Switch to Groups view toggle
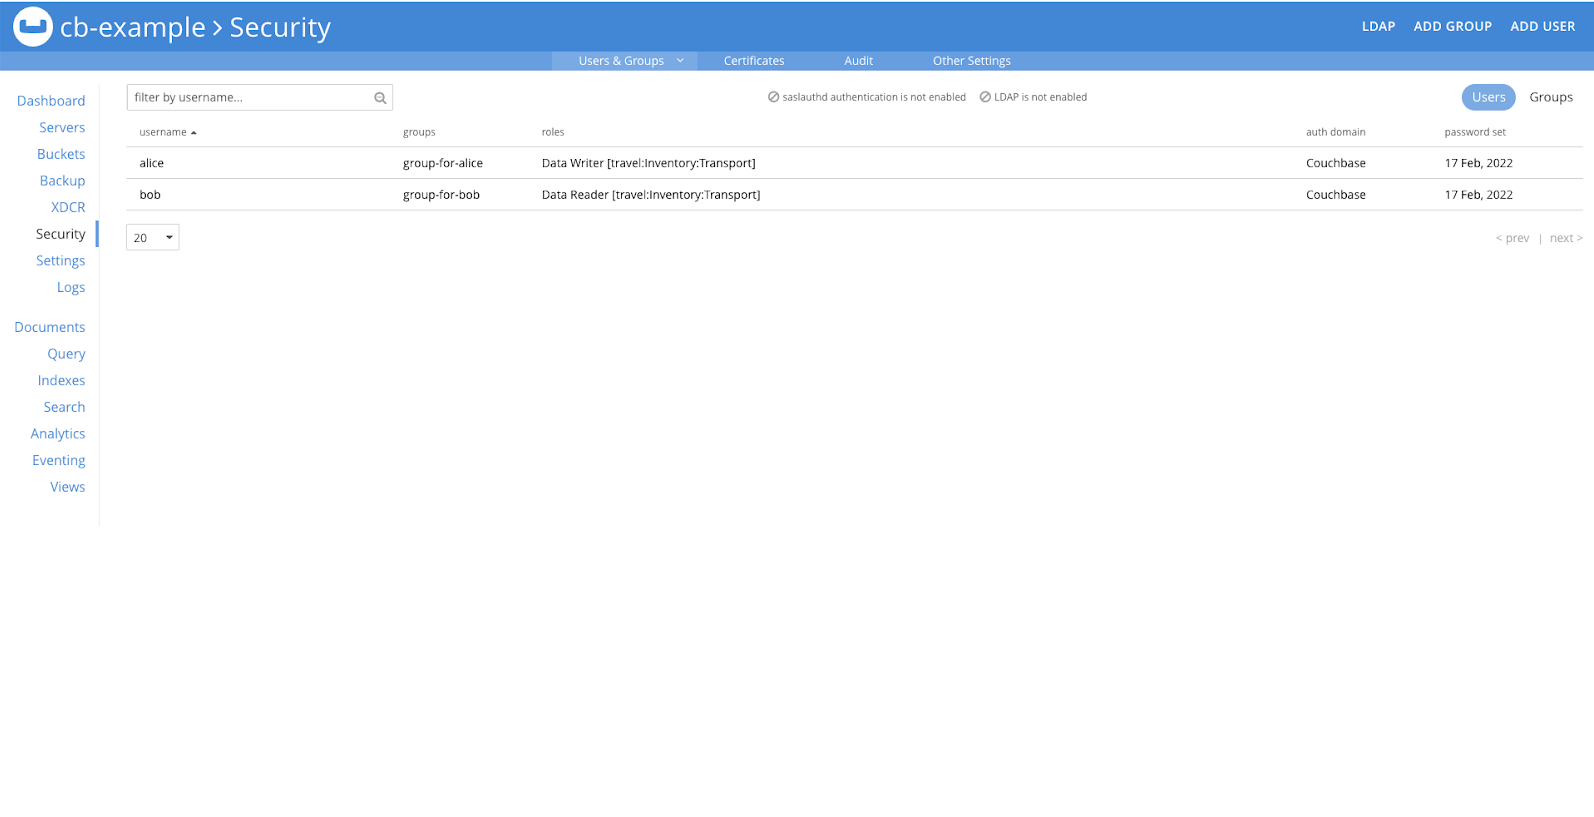 (1550, 97)
